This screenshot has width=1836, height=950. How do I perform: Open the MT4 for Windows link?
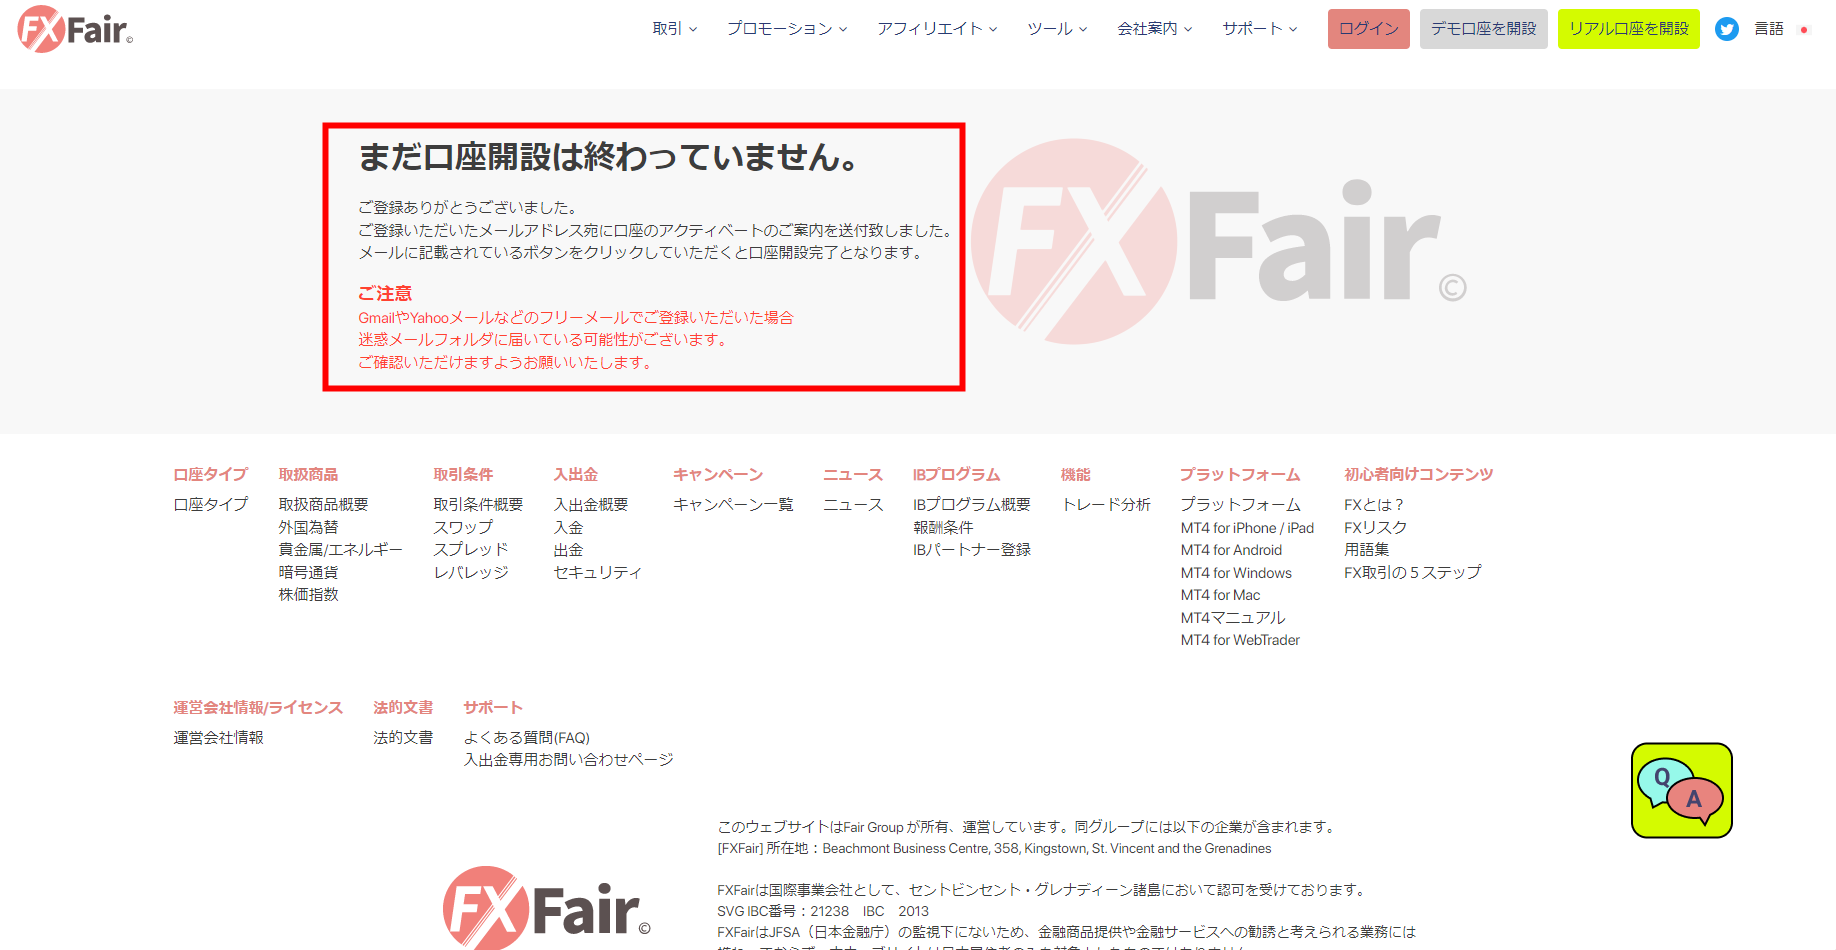click(x=1236, y=573)
